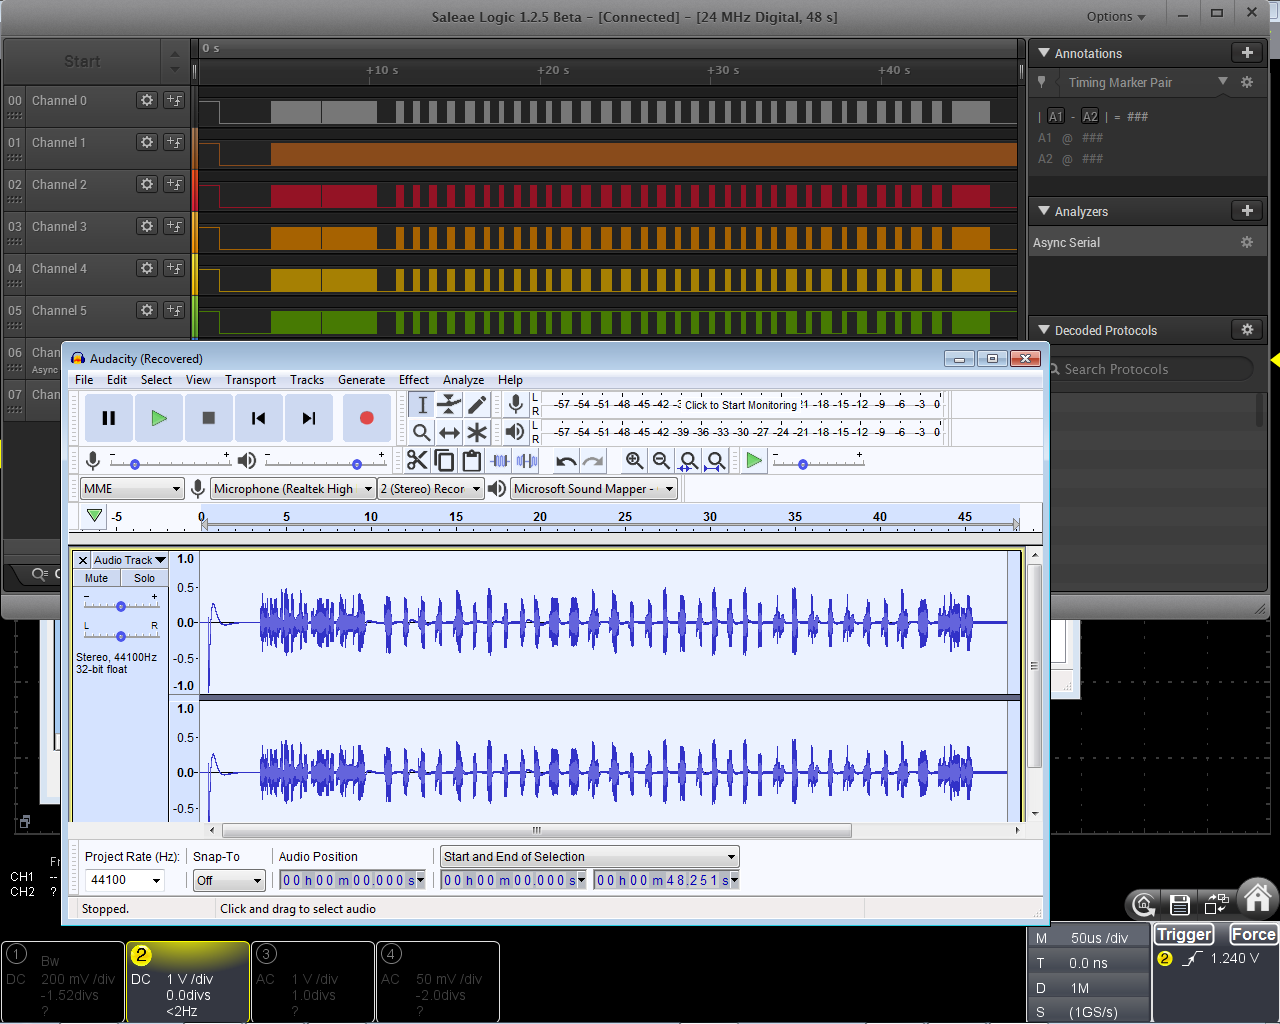This screenshot has height=1024, width=1280.
Task: Start playback with Audacity's large Play button
Action: tap(159, 418)
